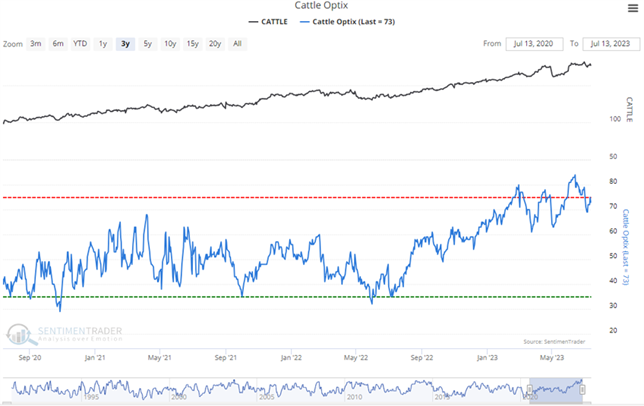Set zoom to 1y

click(103, 44)
